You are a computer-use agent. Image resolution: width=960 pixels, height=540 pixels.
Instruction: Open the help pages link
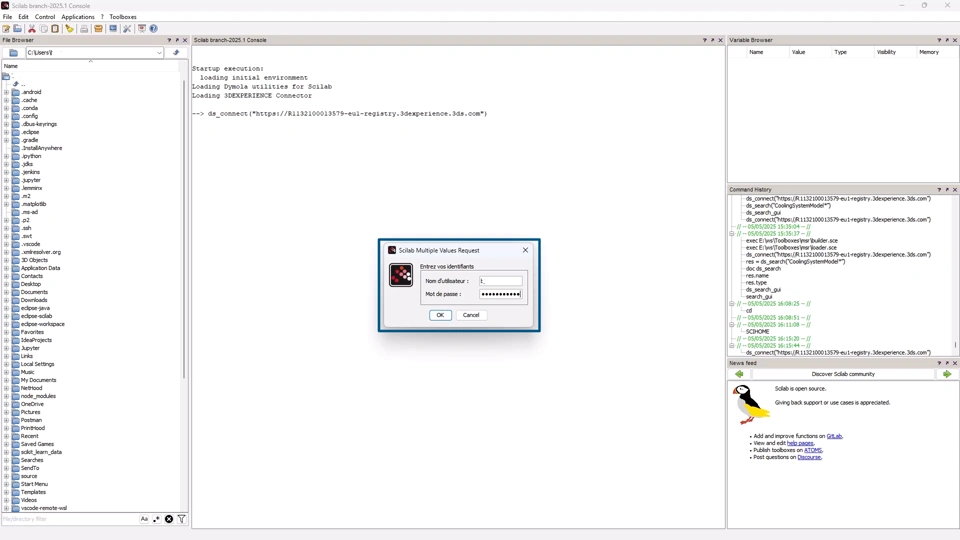pos(800,443)
